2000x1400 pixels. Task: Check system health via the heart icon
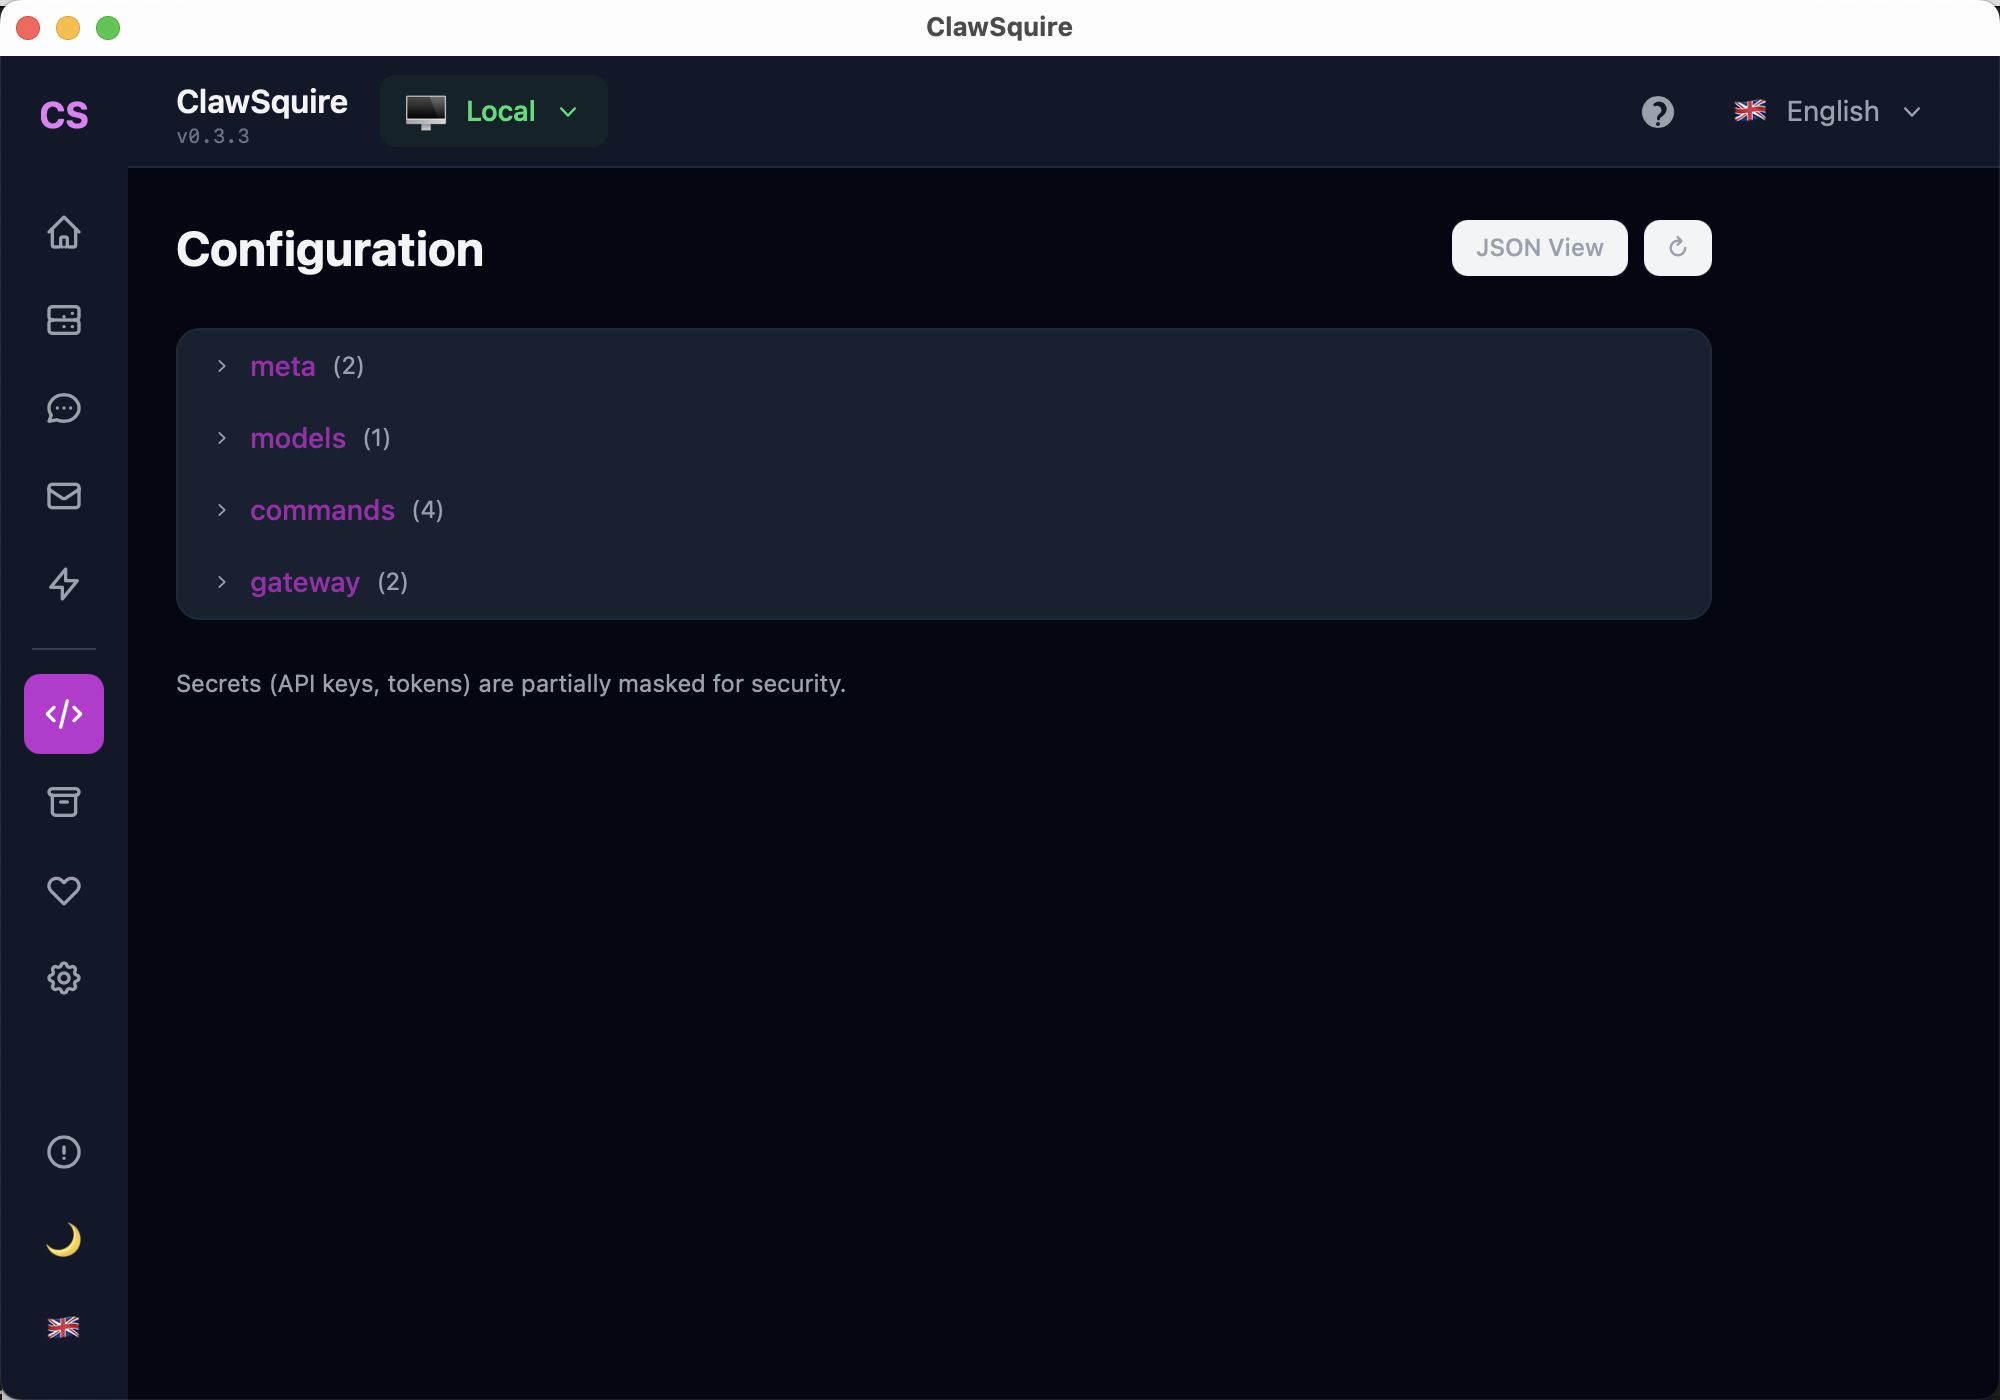click(64, 890)
